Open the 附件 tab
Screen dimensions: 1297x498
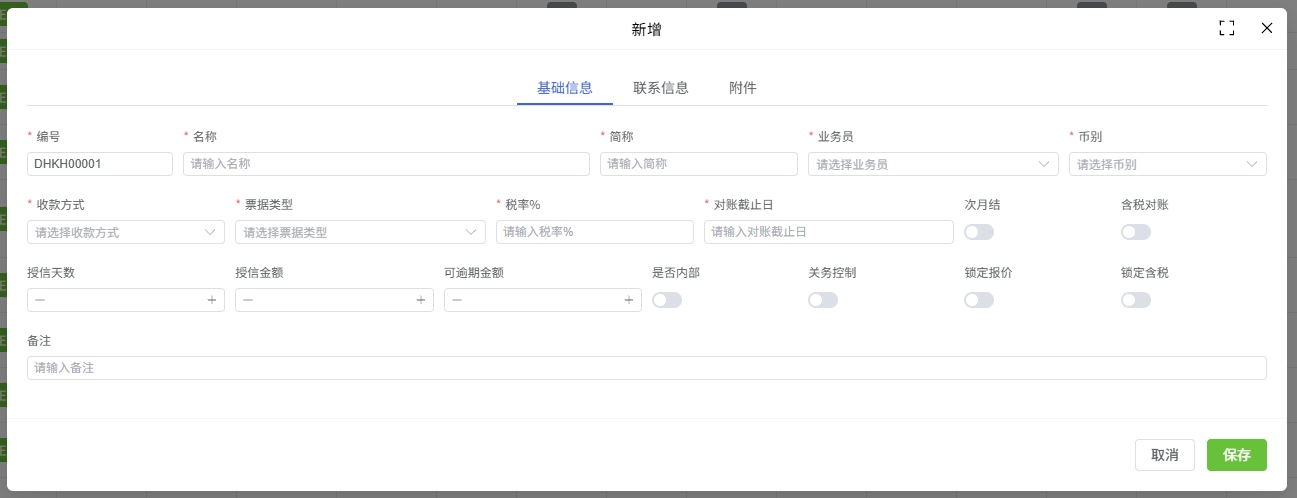coord(743,88)
